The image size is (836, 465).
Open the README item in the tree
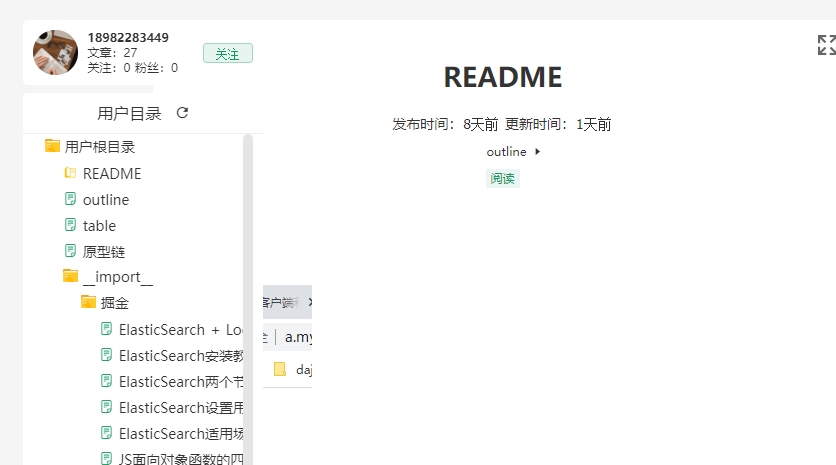coord(111,173)
